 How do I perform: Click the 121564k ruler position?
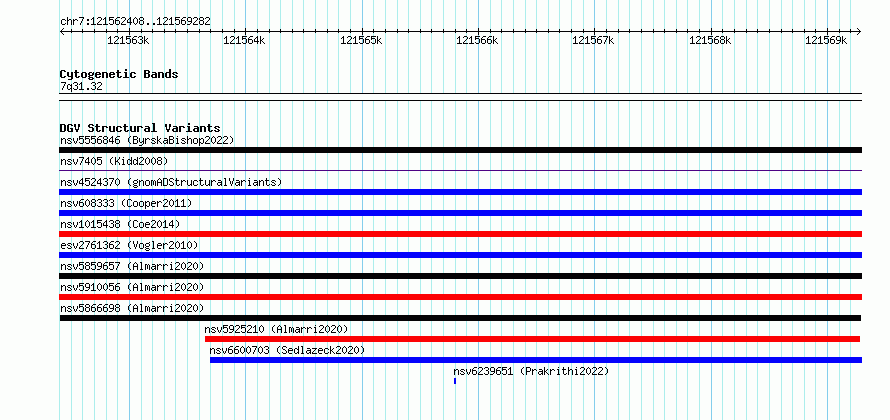point(245,40)
